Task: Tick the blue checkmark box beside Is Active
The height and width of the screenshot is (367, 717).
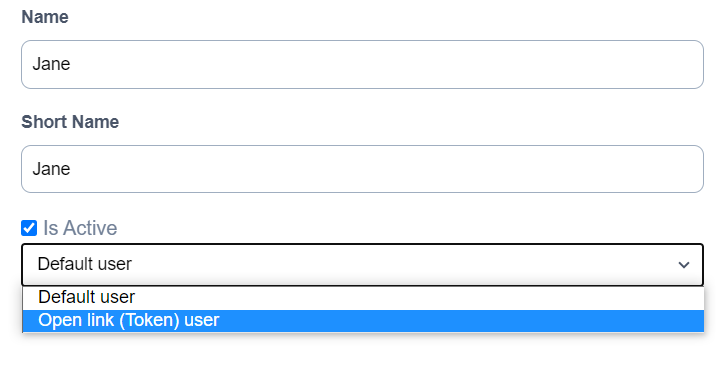Action: point(29,228)
